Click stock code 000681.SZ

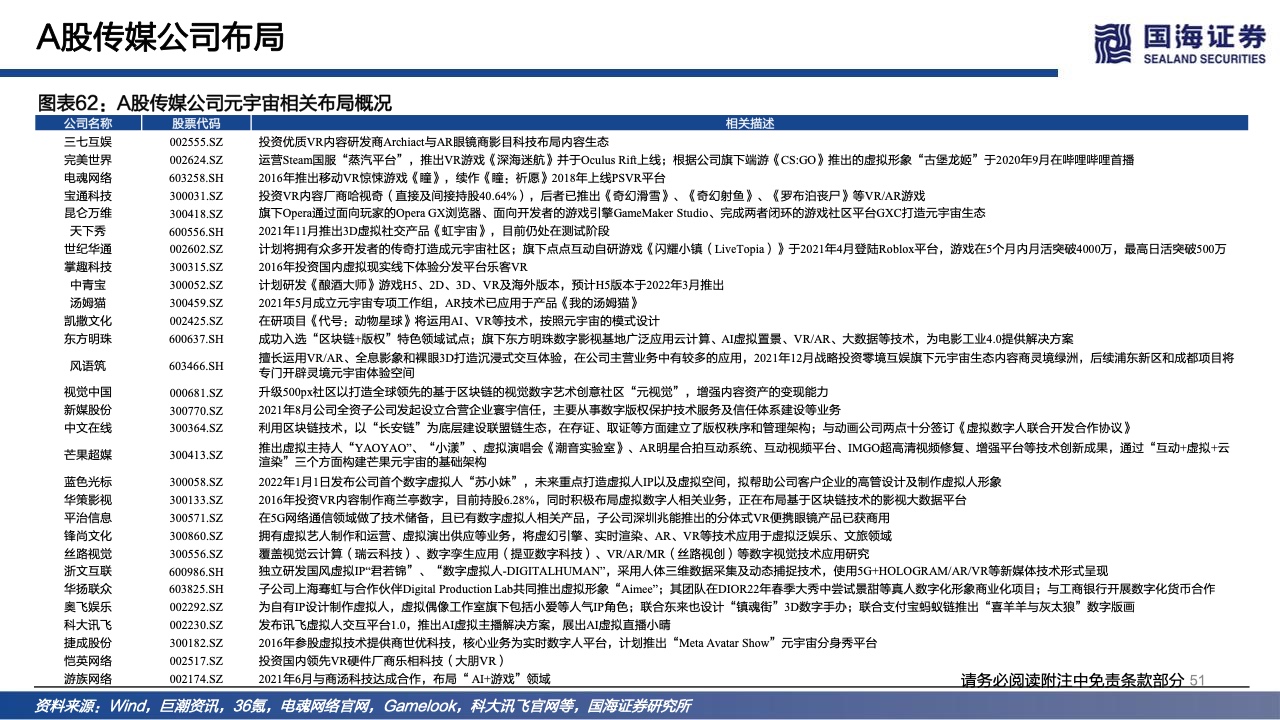[196, 392]
